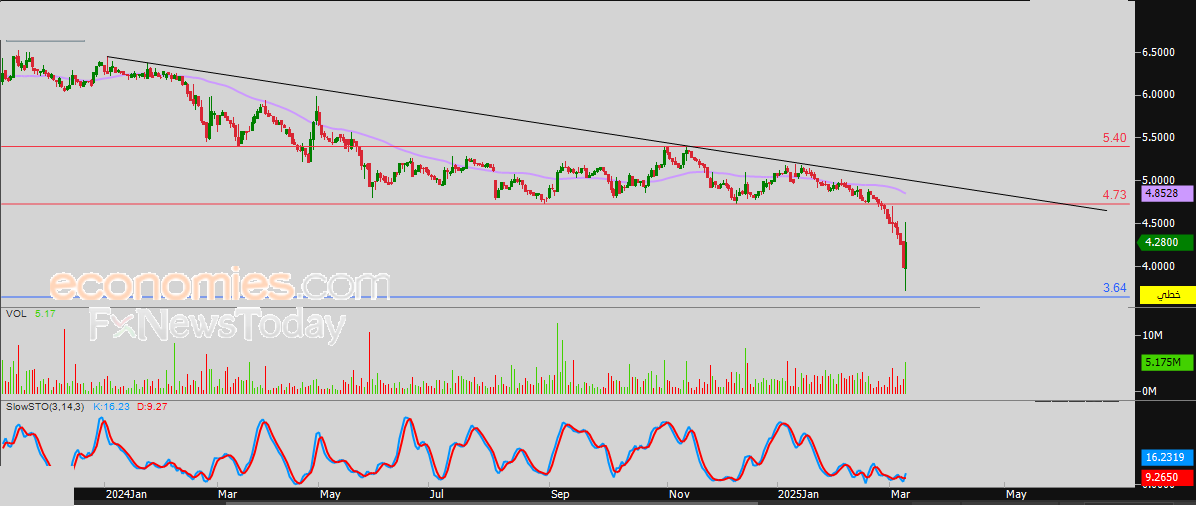
Task: Click the 5.5000 price axis value
Action: (x=1158, y=137)
